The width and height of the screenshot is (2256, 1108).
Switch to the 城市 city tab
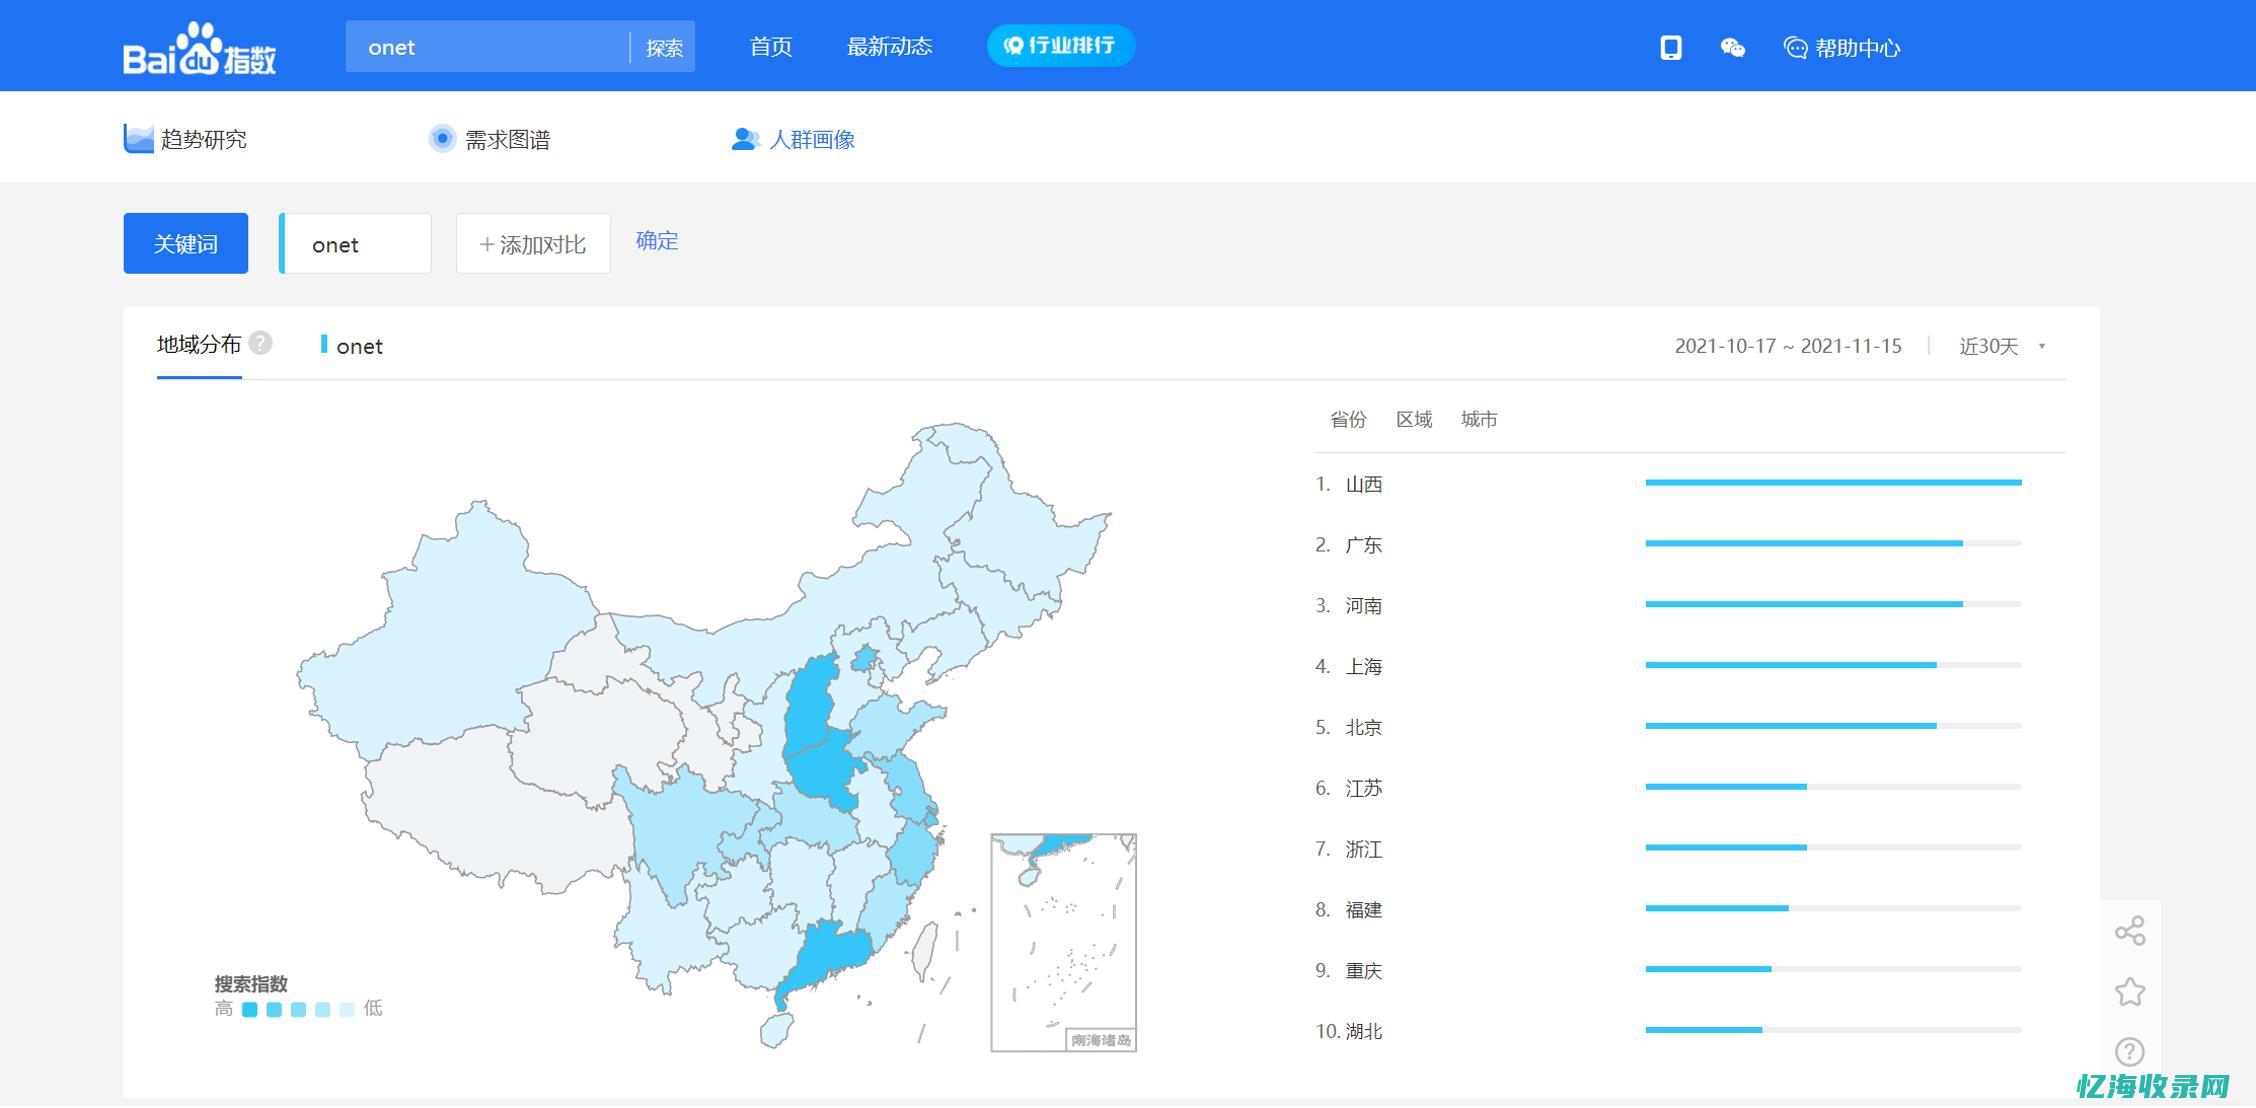1479,419
